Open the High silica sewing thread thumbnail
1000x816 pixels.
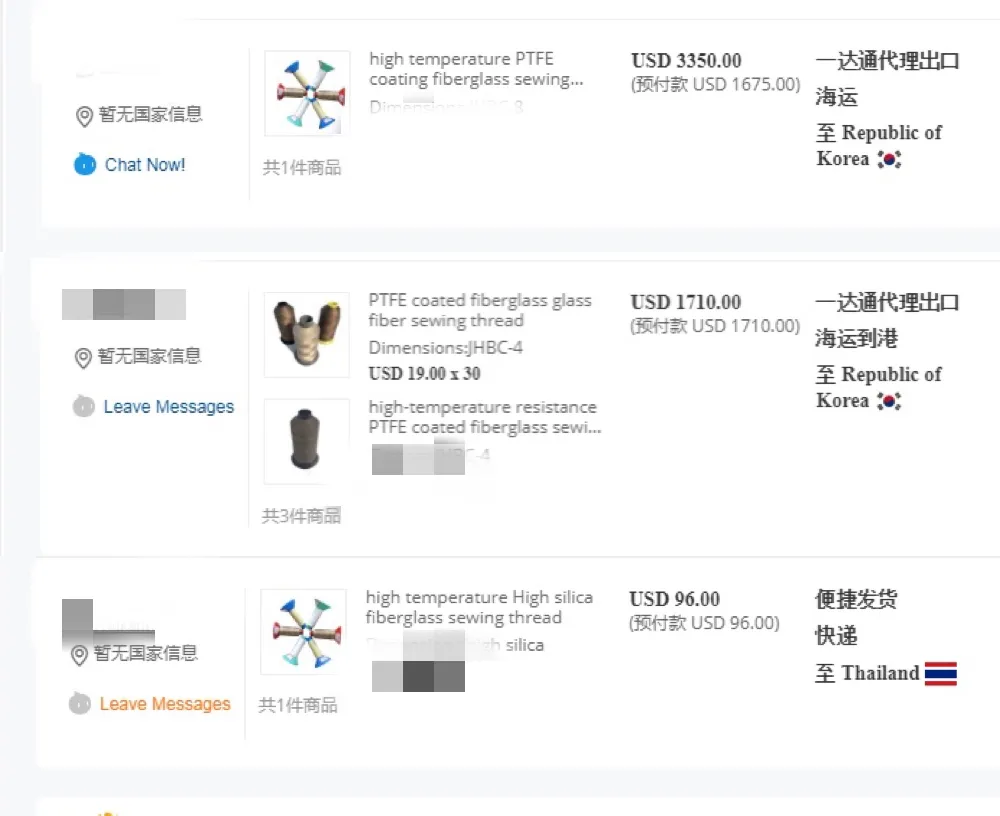pyautogui.click(x=303, y=631)
